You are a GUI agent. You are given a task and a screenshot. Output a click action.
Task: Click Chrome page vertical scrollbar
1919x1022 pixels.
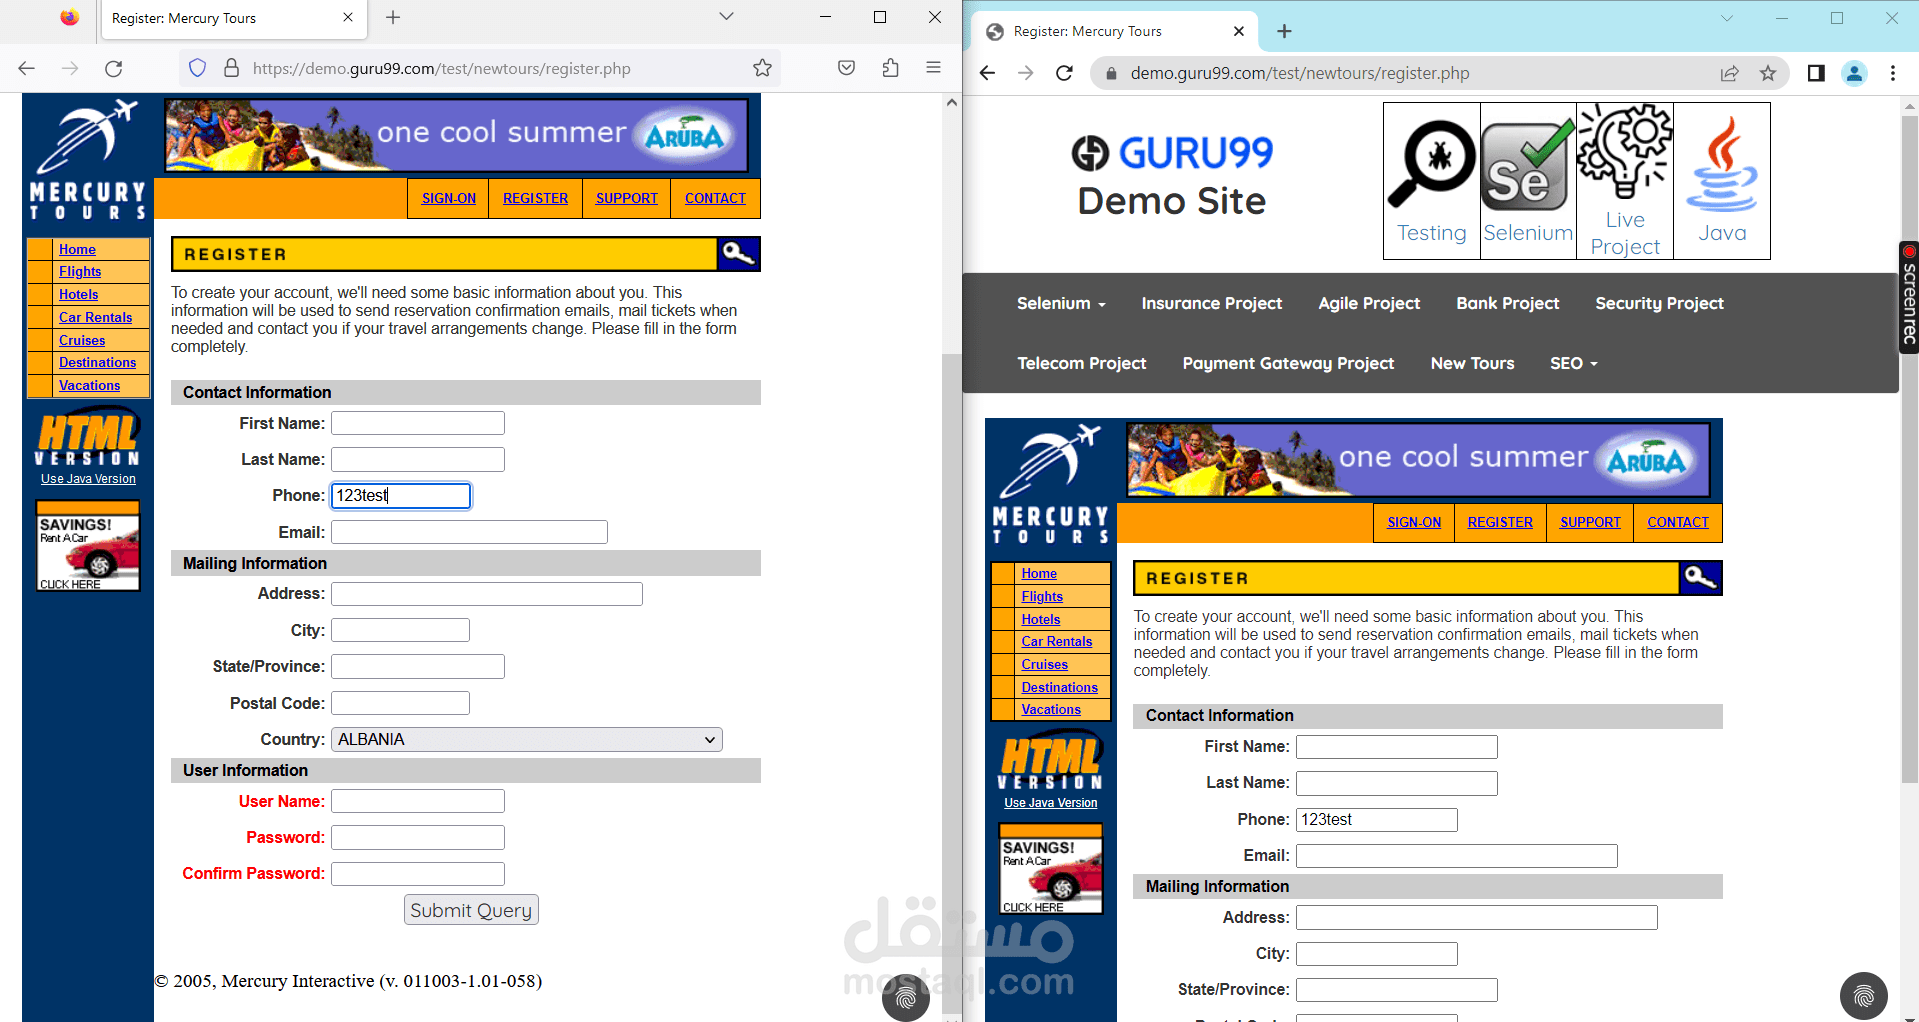tap(1910, 450)
